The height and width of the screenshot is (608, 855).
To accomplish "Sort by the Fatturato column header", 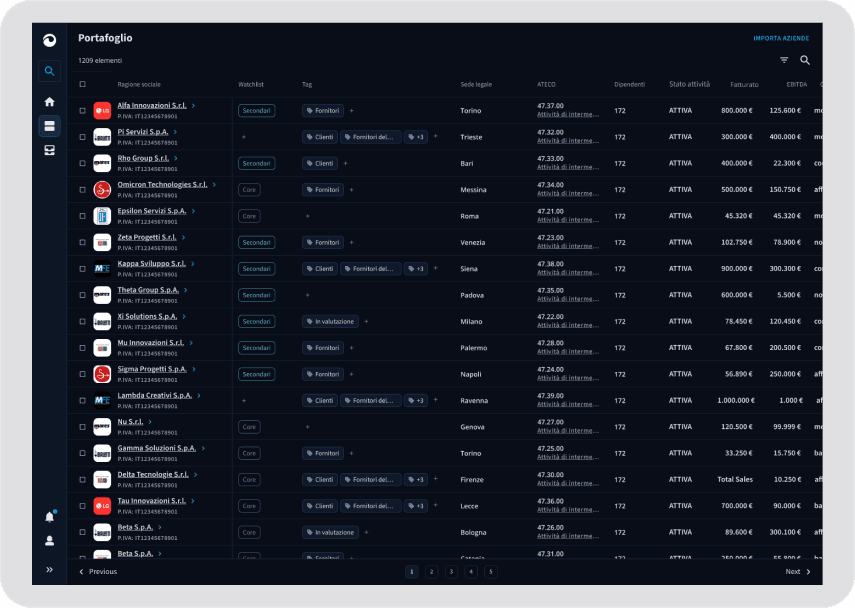I will point(744,84).
